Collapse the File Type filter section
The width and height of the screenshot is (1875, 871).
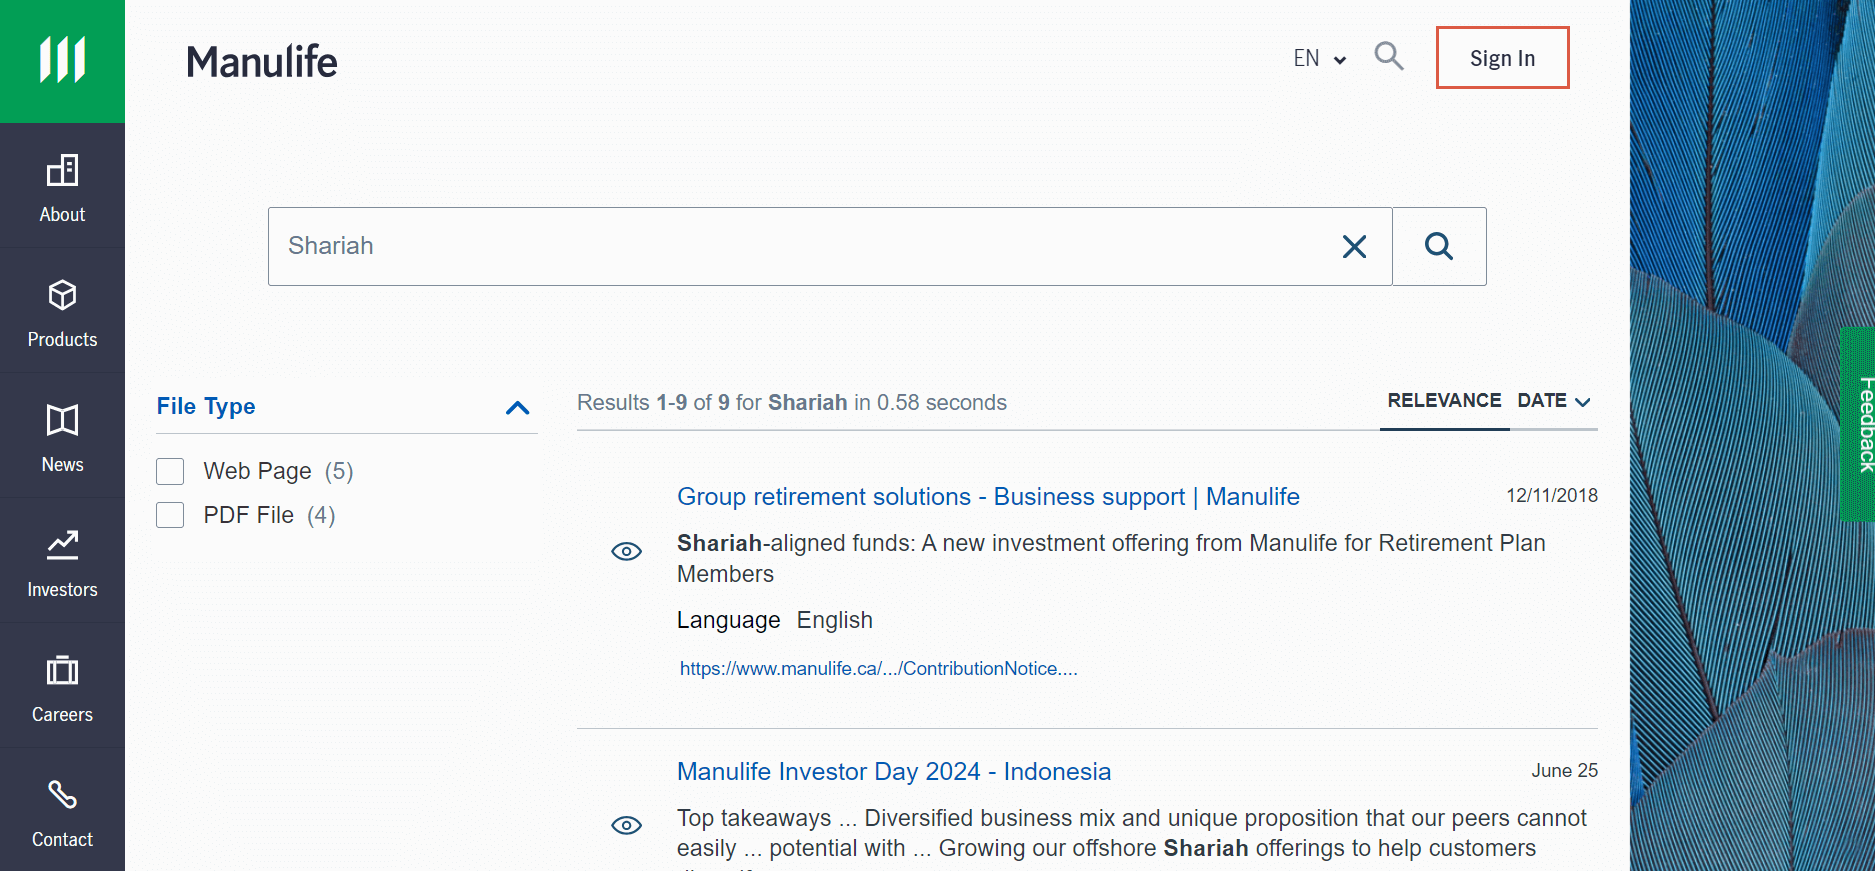517,407
